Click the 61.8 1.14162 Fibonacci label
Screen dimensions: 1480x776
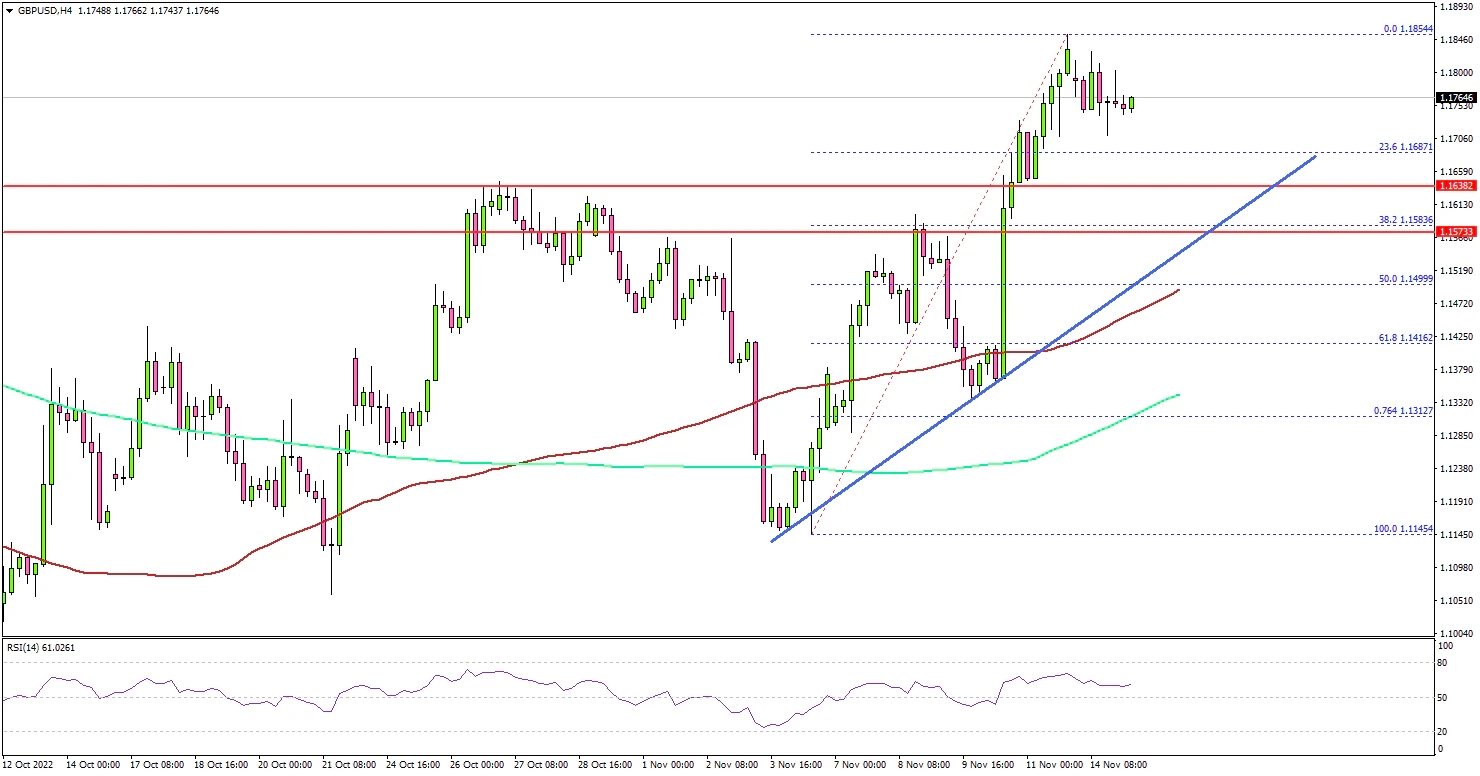click(1408, 338)
